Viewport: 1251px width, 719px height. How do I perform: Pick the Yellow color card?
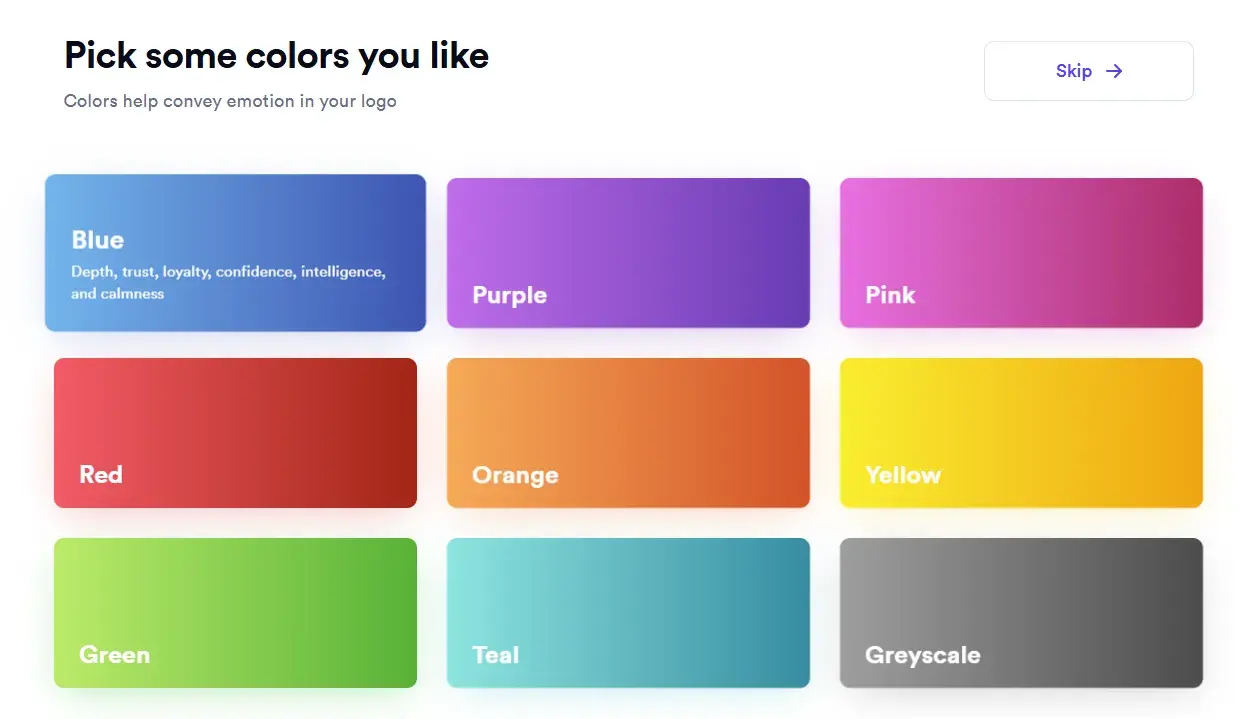(x=1021, y=432)
